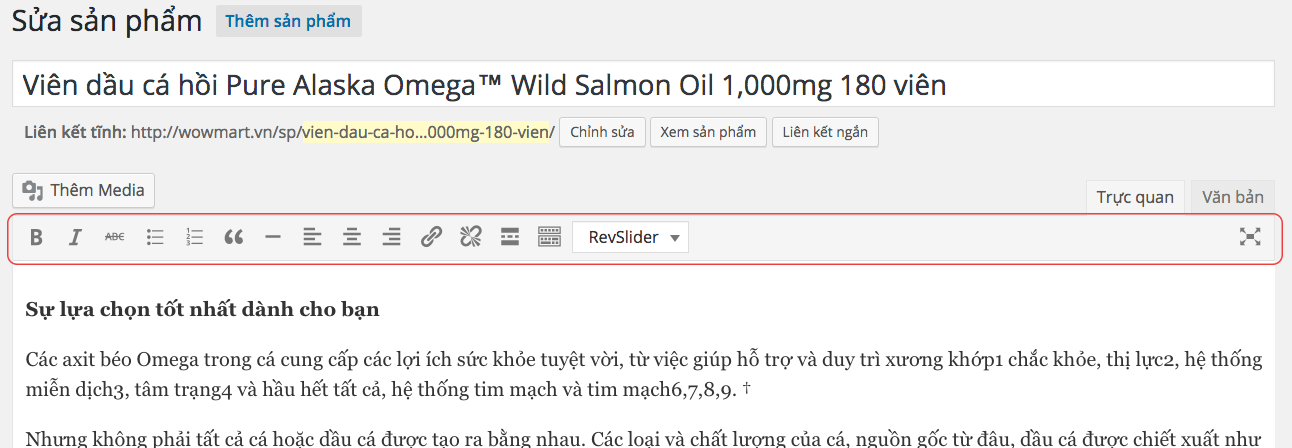The image size is (1292, 448).
Task: Click paragraph starting 'Nhưng không phải tất cả'
Action: pyautogui.click(x=644, y=437)
